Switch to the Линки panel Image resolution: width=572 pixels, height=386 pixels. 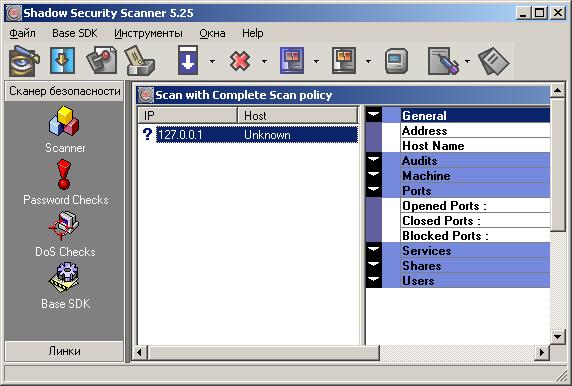[x=65, y=351]
